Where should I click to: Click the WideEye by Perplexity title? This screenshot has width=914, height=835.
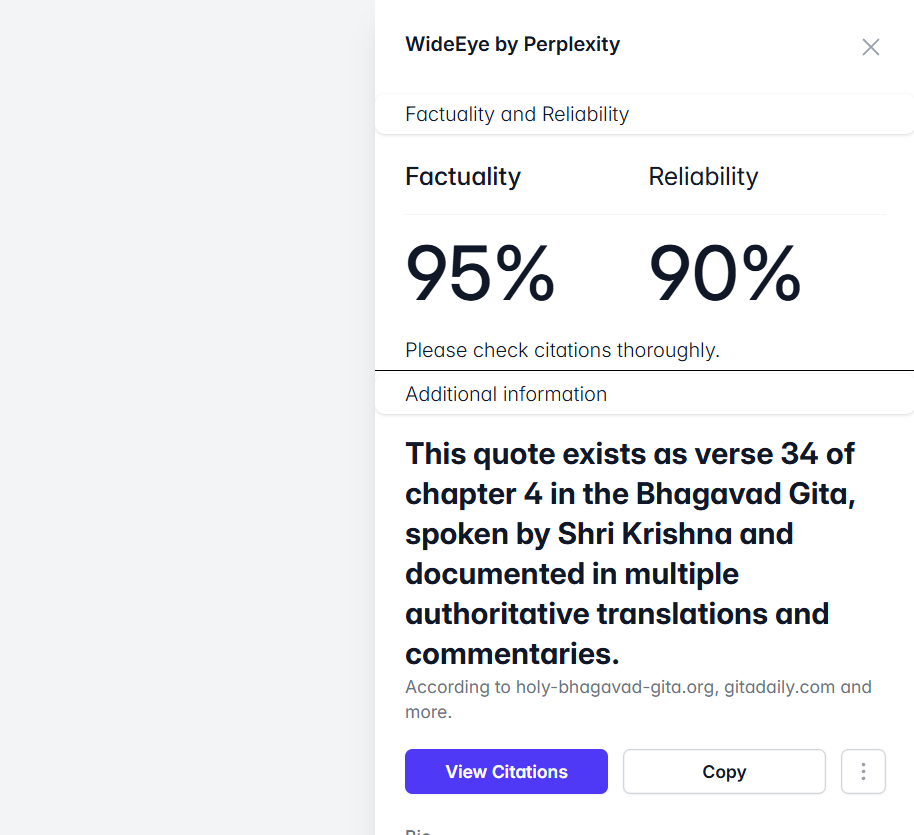512,44
